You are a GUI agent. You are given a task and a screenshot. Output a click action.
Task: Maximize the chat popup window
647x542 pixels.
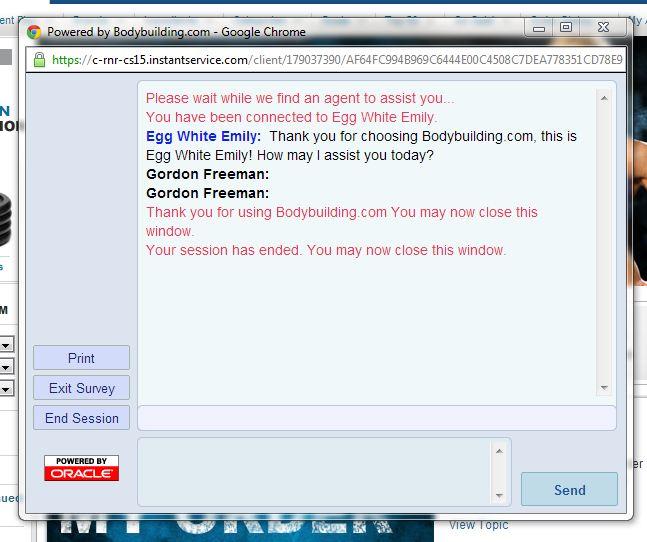click(x=566, y=27)
